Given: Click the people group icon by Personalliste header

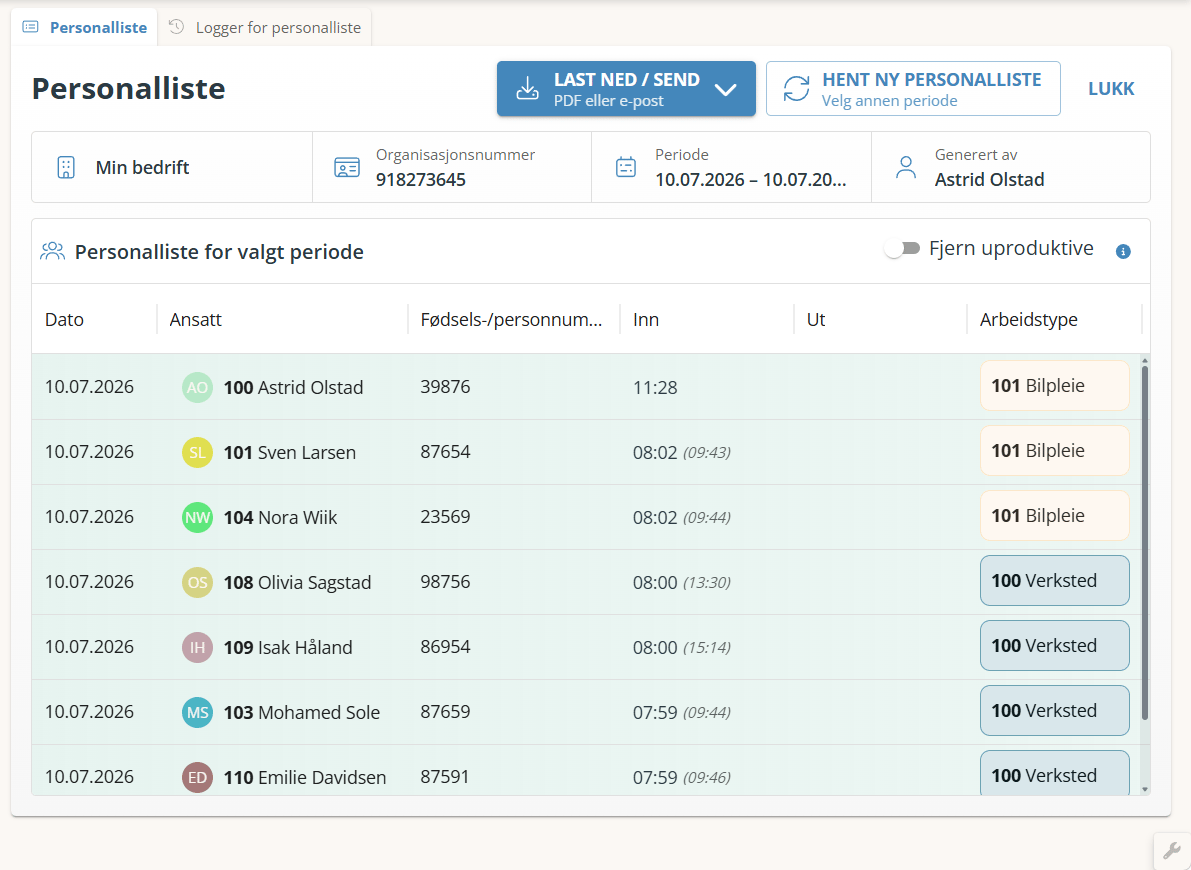Looking at the screenshot, I should click(x=52, y=251).
